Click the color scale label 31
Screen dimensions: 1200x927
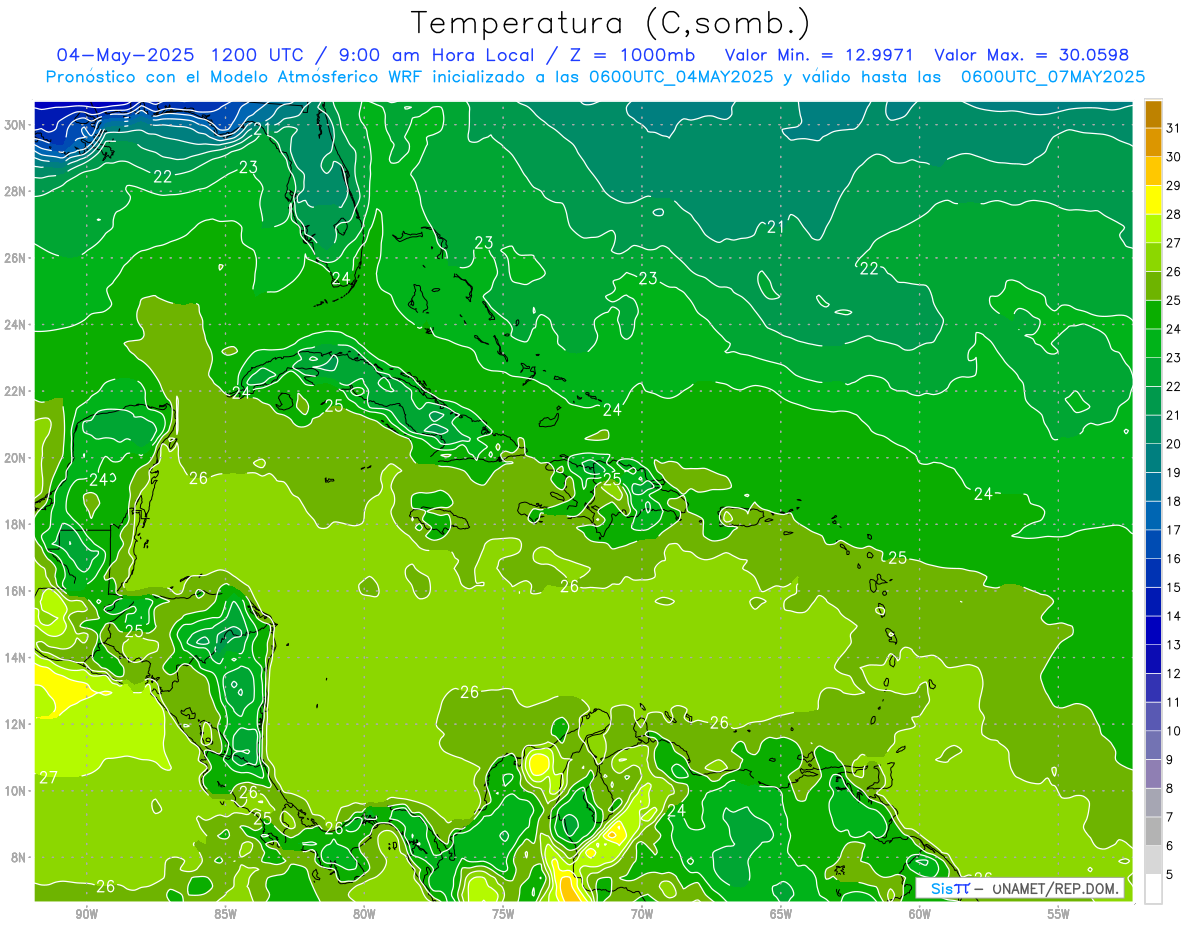1174,128
